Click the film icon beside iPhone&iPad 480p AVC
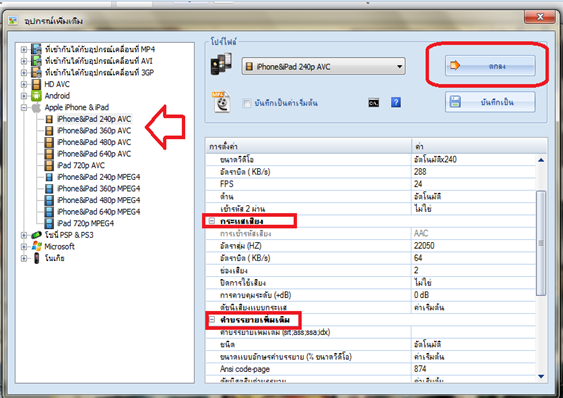This screenshot has width=563, height=398. (49, 142)
